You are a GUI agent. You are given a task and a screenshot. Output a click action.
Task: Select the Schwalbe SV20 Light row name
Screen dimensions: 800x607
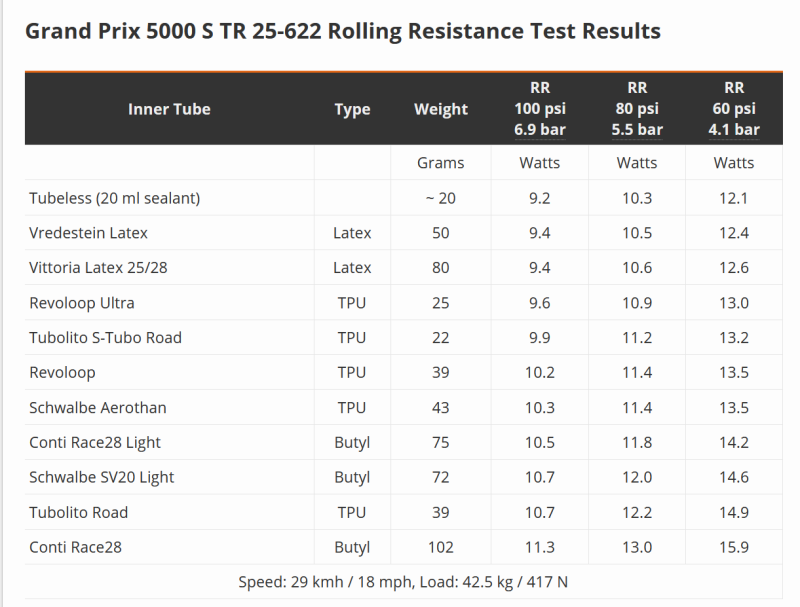pyautogui.click(x=102, y=478)
